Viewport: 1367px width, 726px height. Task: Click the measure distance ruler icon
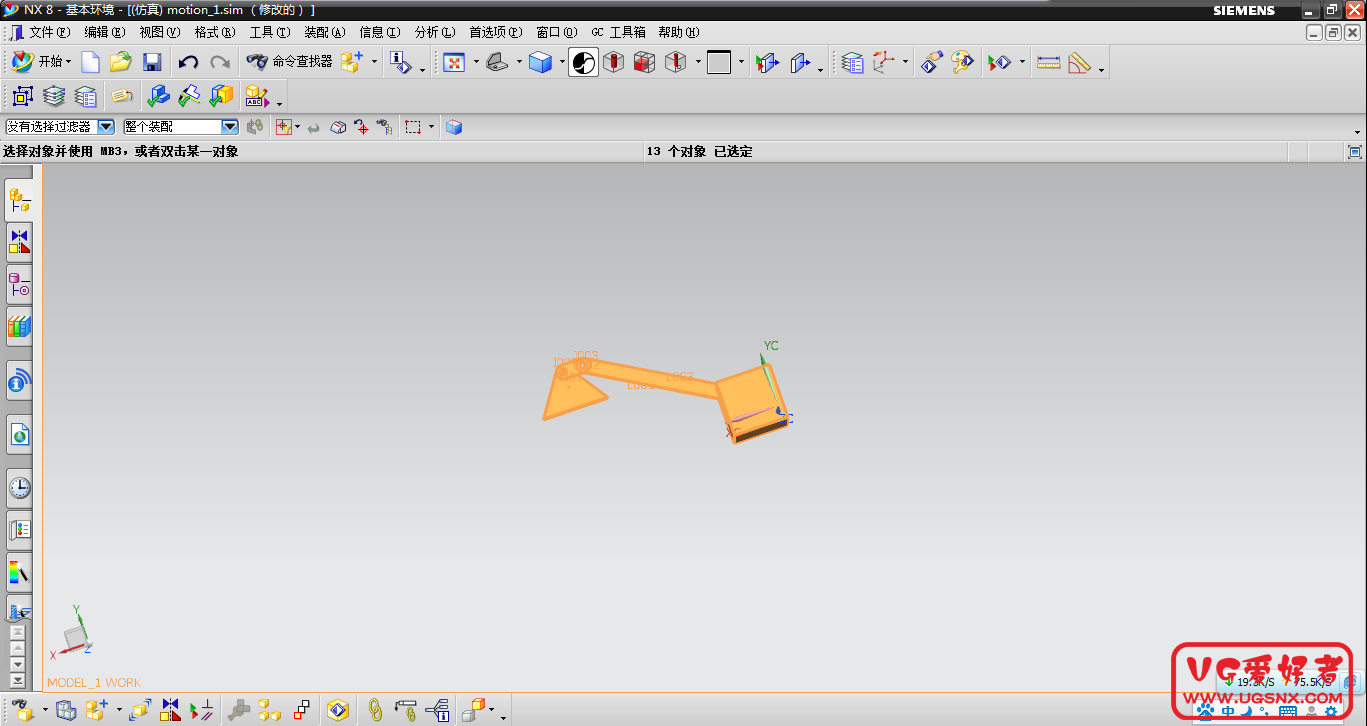point(1048,63)
